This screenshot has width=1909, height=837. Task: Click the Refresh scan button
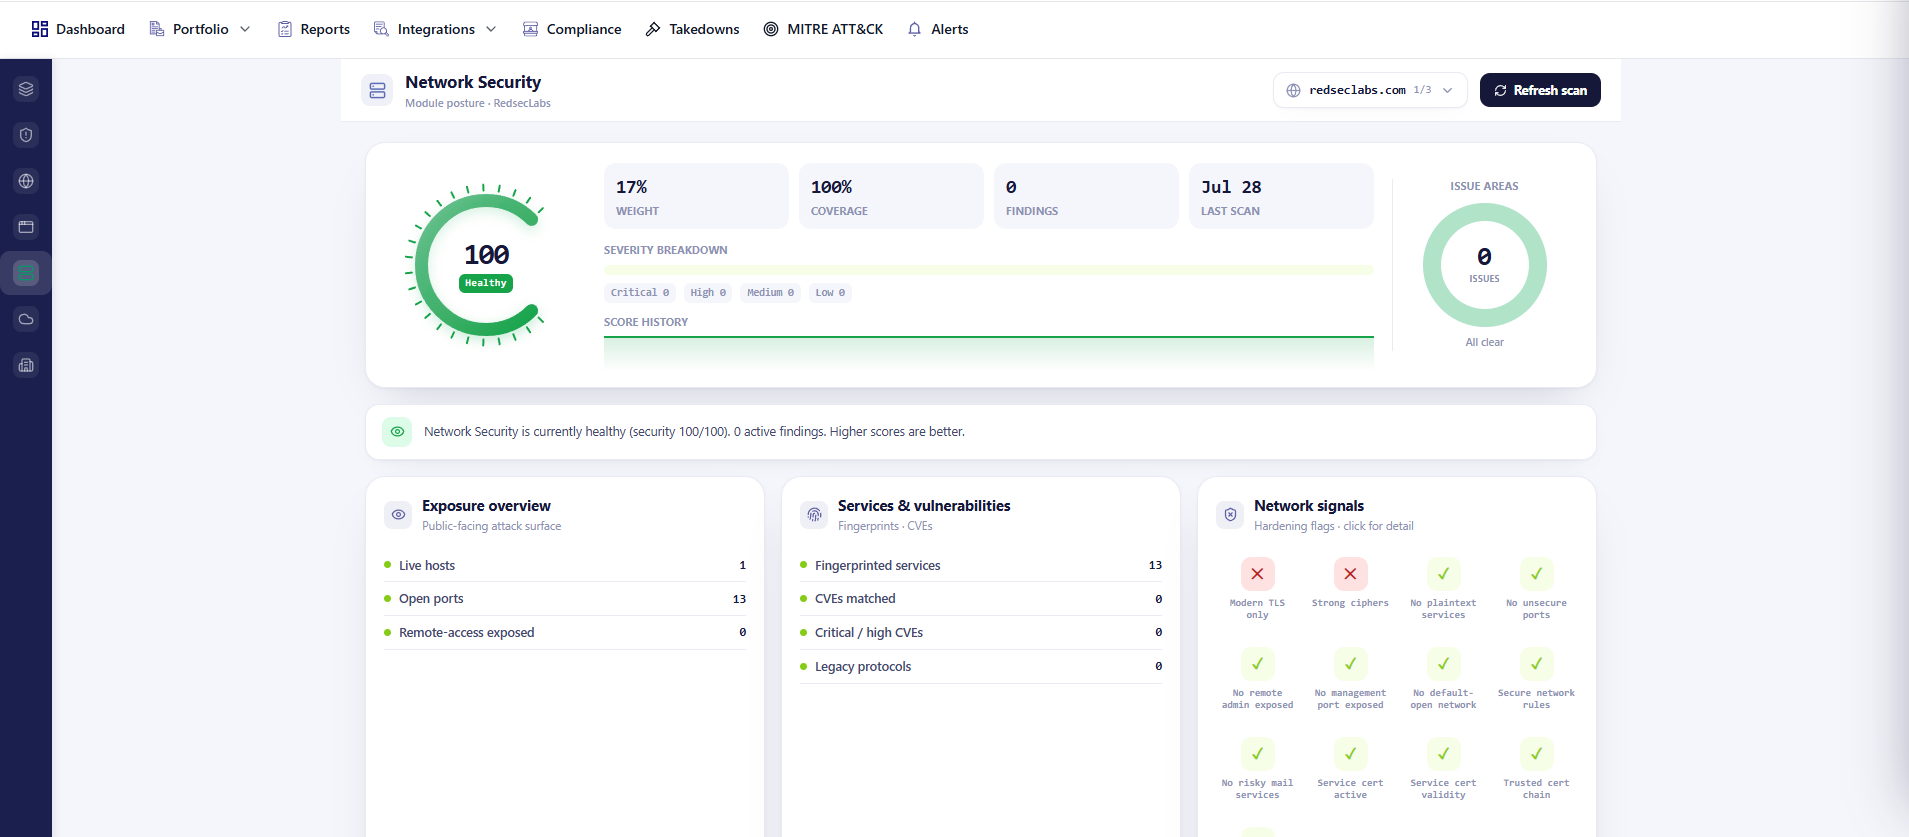point(1540,90)
